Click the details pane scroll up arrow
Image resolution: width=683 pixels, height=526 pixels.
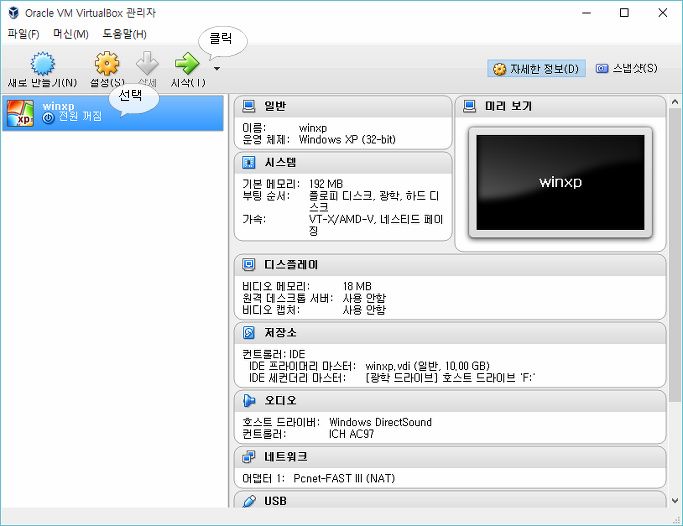click(x=675, y=102)
